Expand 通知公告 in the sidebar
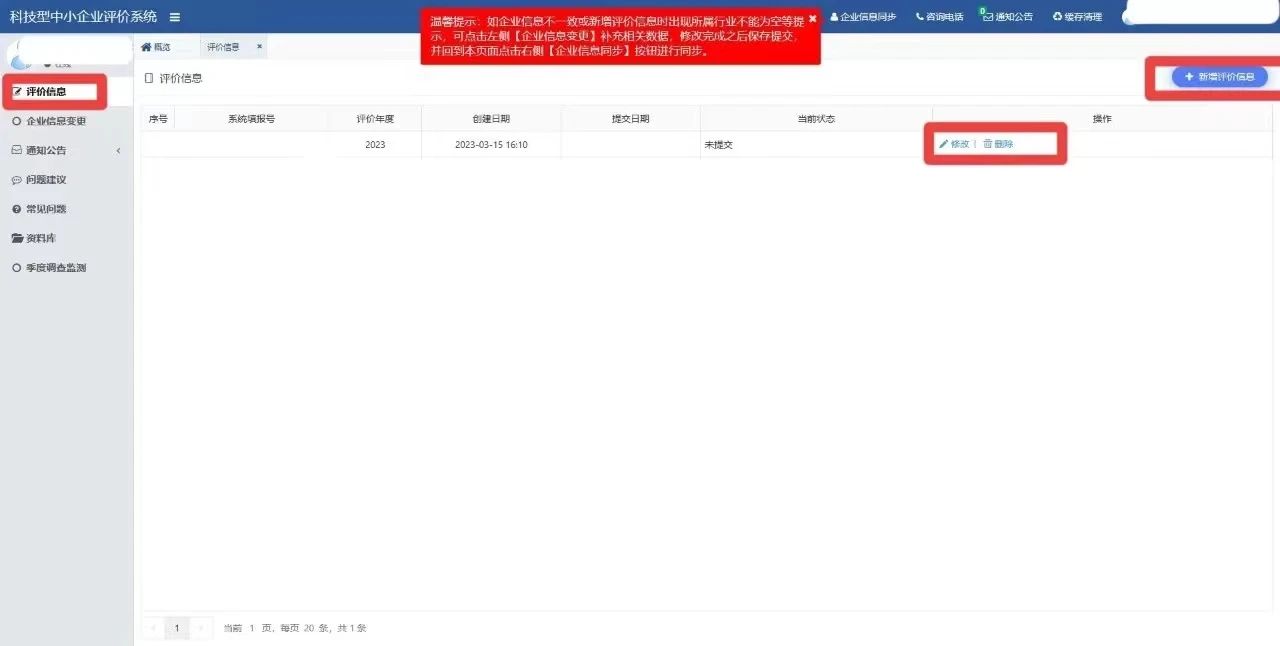1280x646 pixels. pyautogui.click(x=66, y=150)
